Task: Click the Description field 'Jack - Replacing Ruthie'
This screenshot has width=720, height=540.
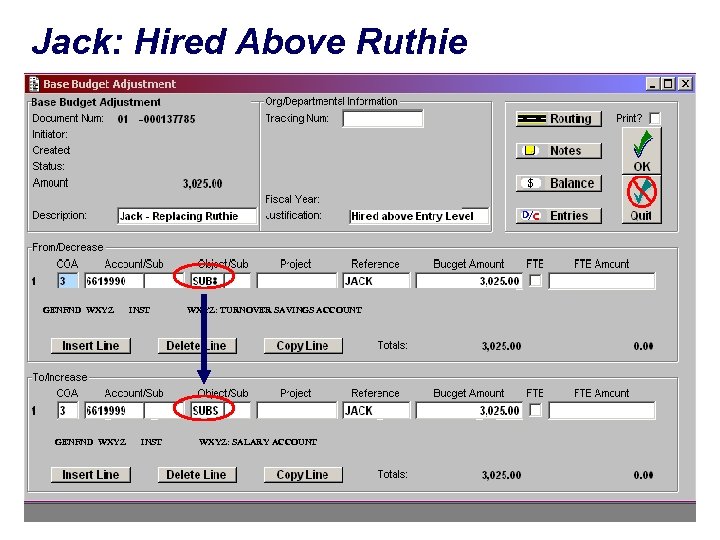Action: tap(187, 216)
